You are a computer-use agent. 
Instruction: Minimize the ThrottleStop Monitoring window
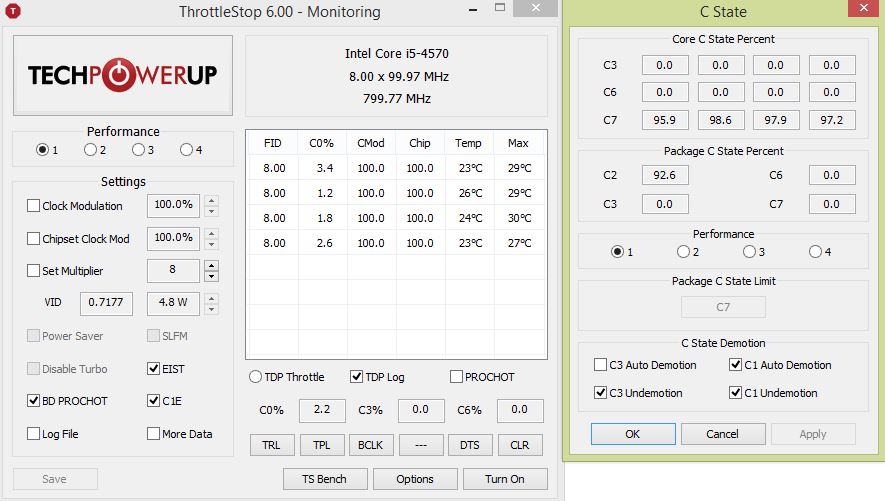pos(473,9)
